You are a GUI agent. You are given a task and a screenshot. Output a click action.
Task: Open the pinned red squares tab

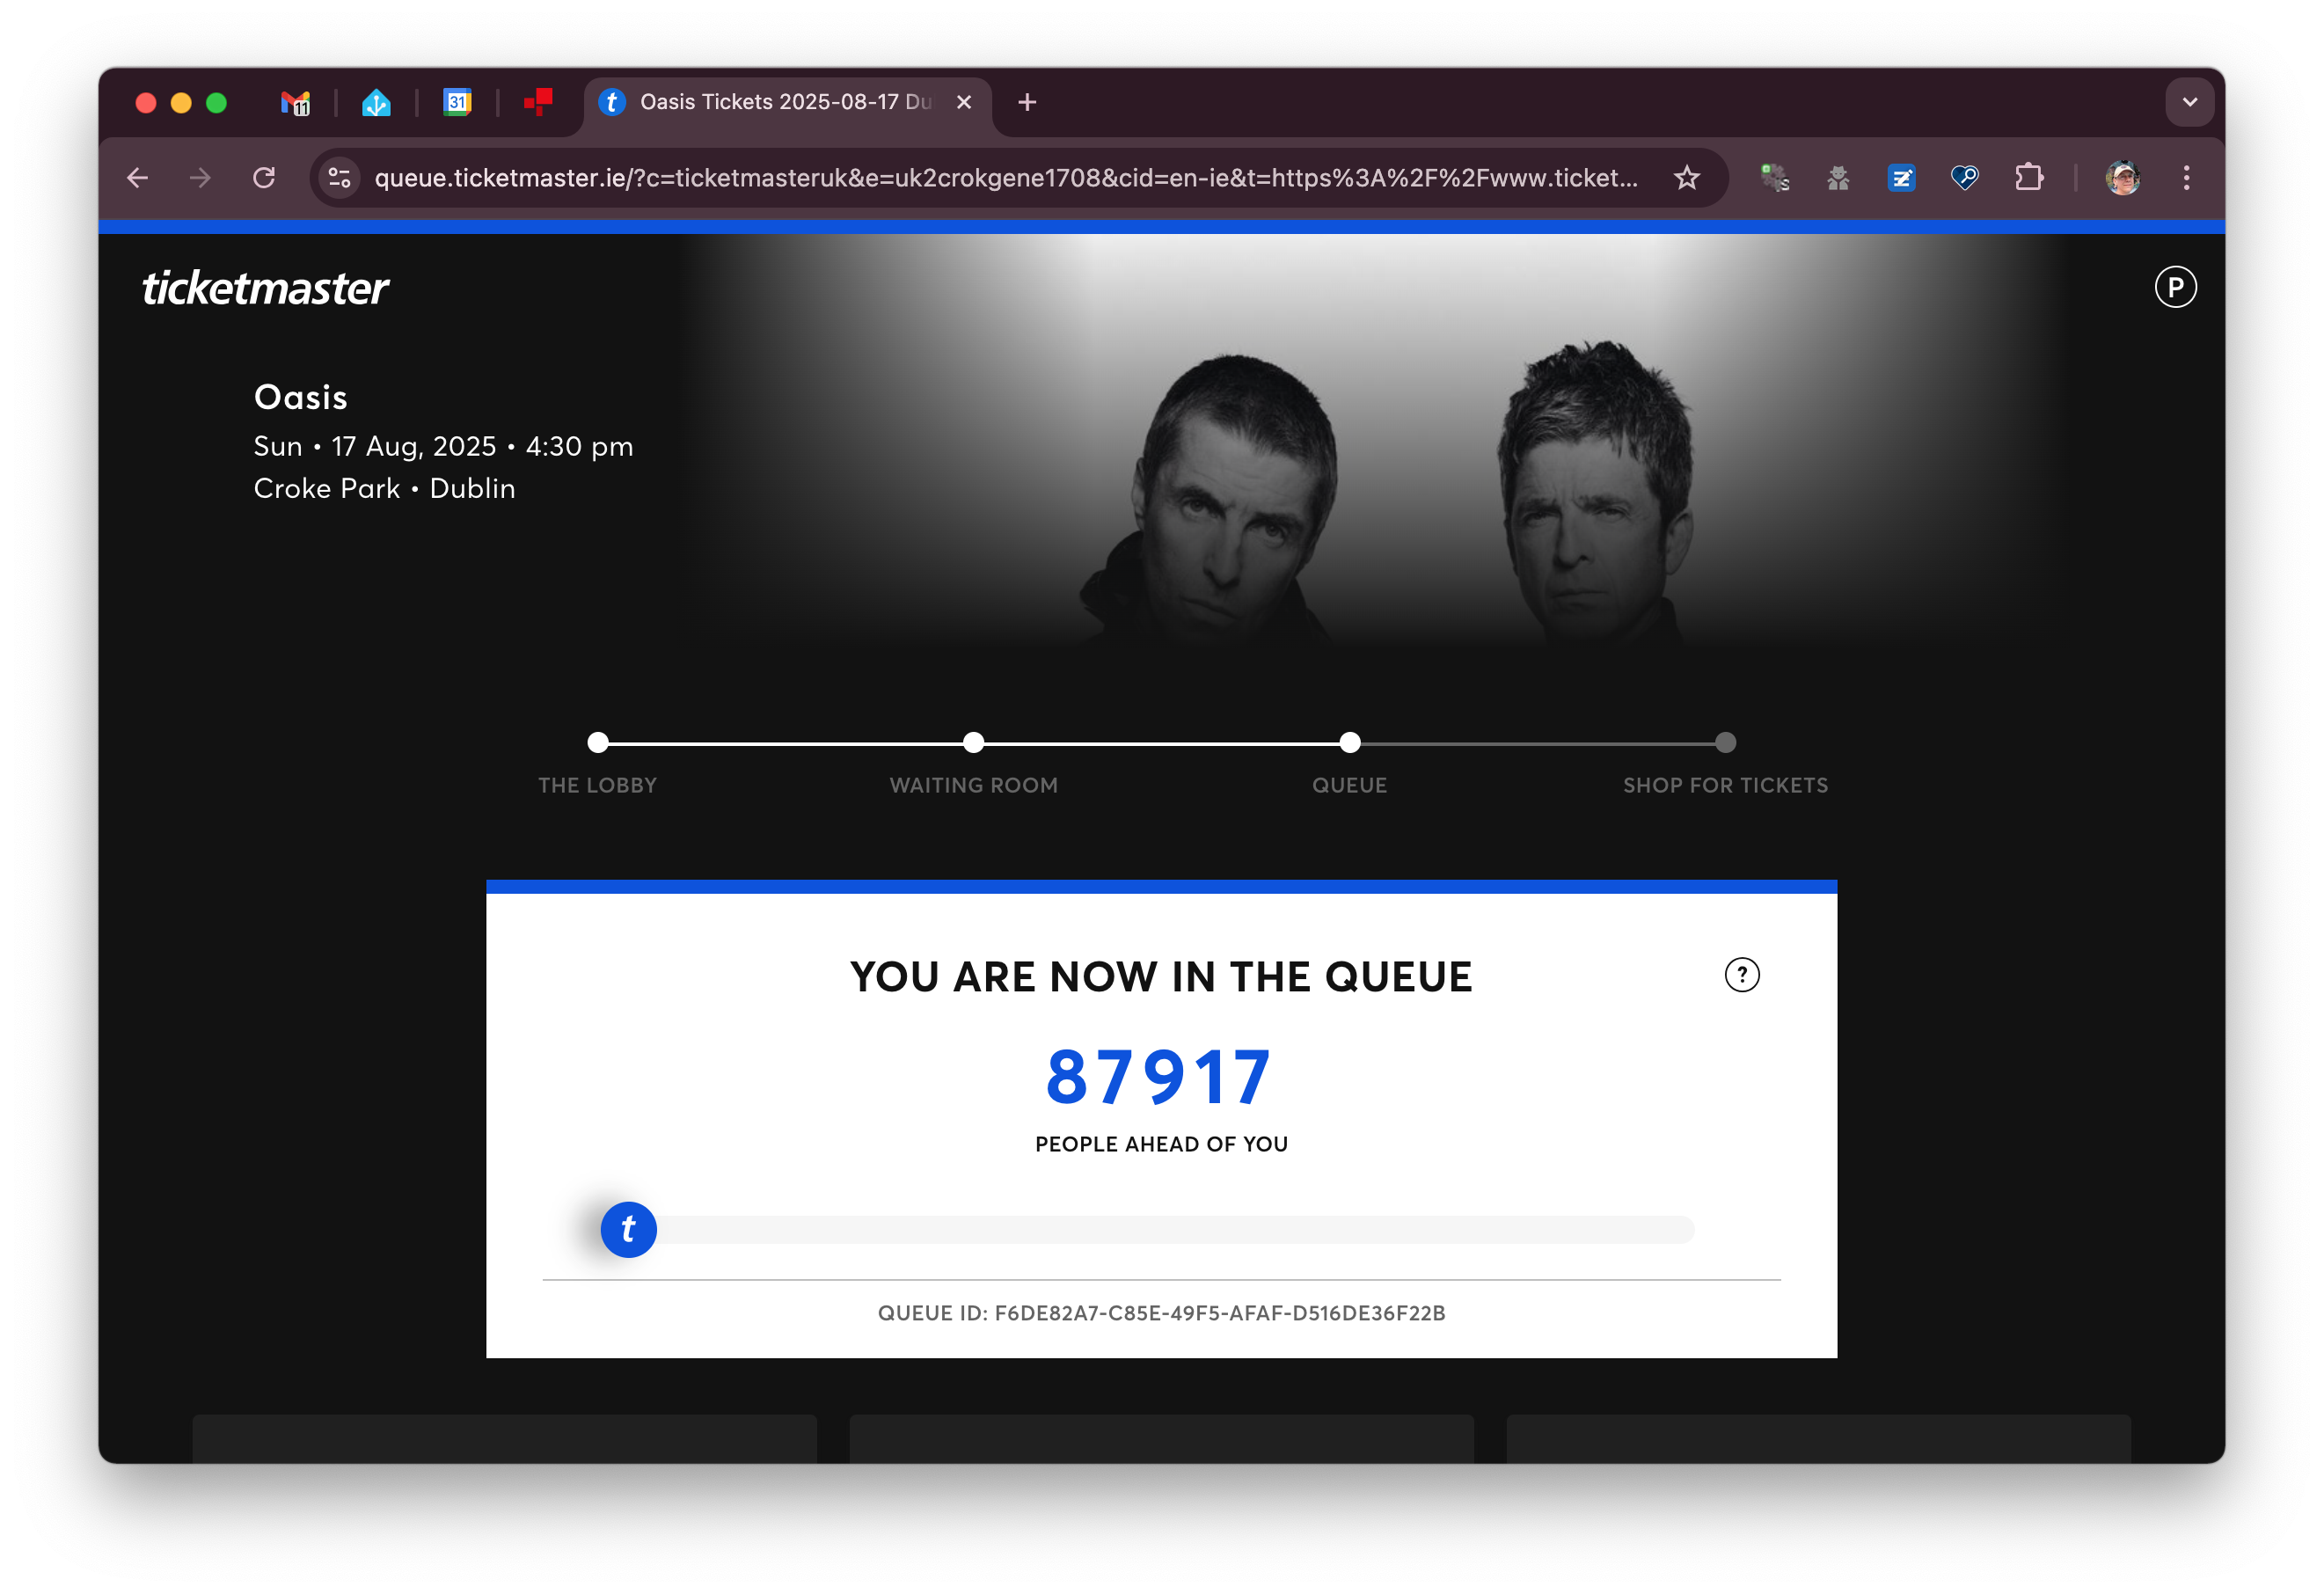click(538, 102)
